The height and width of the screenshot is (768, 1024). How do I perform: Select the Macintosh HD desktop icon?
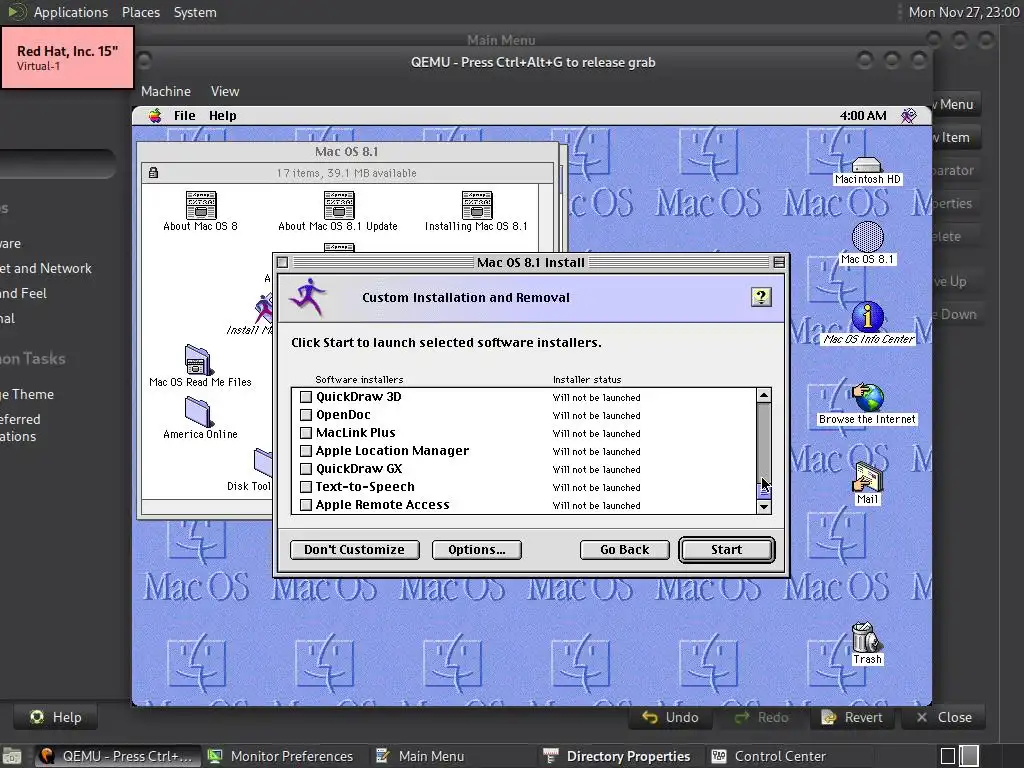point(867,164)
